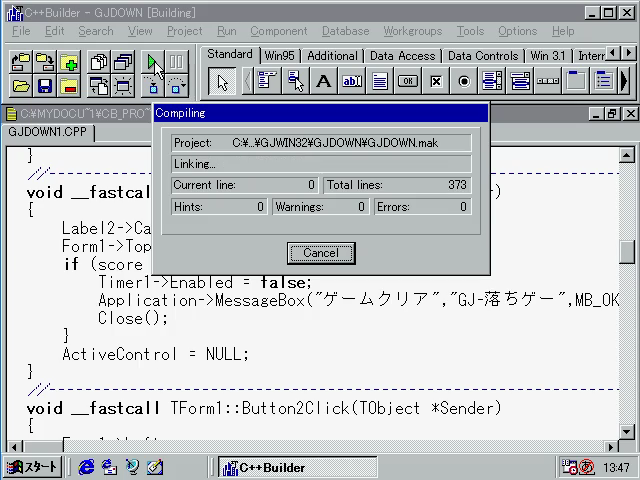
Task: Click the Pause speedbar icon
Action: (176, 62)
